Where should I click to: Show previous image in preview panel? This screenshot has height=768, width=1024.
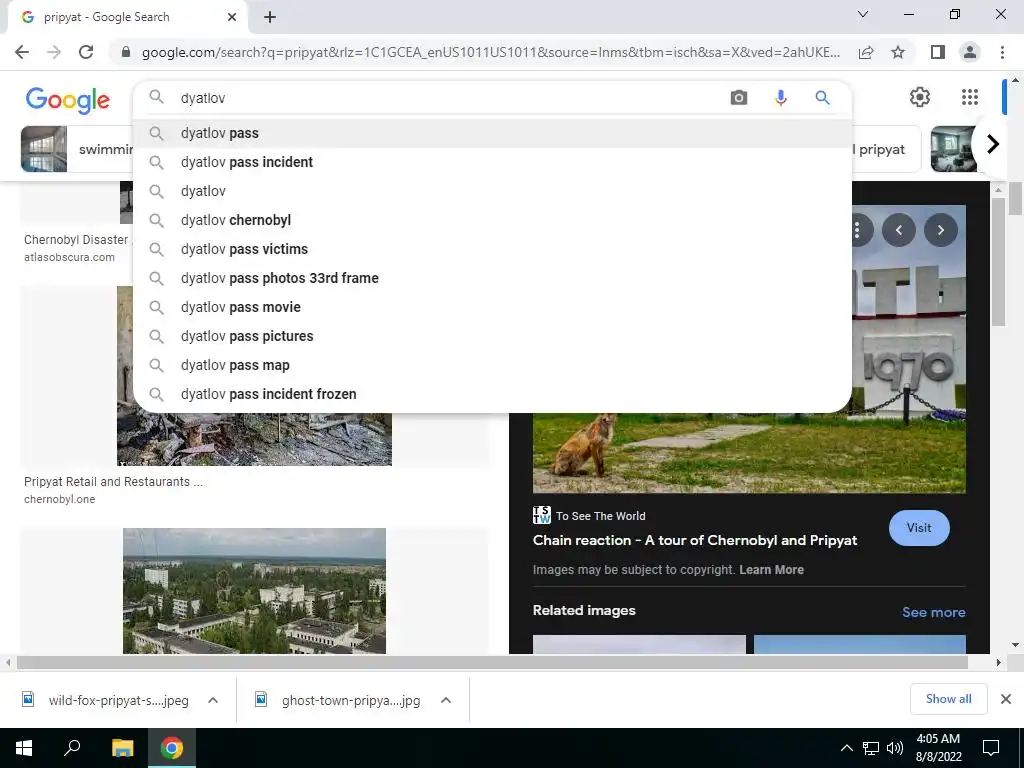tap(899, 230)
